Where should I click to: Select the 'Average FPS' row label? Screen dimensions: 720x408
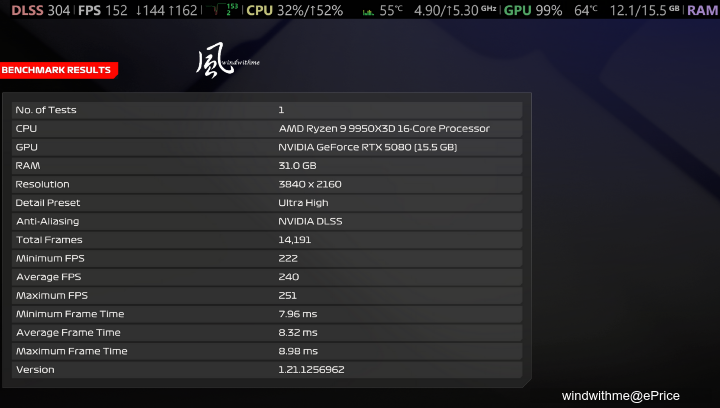pos(49,277)
